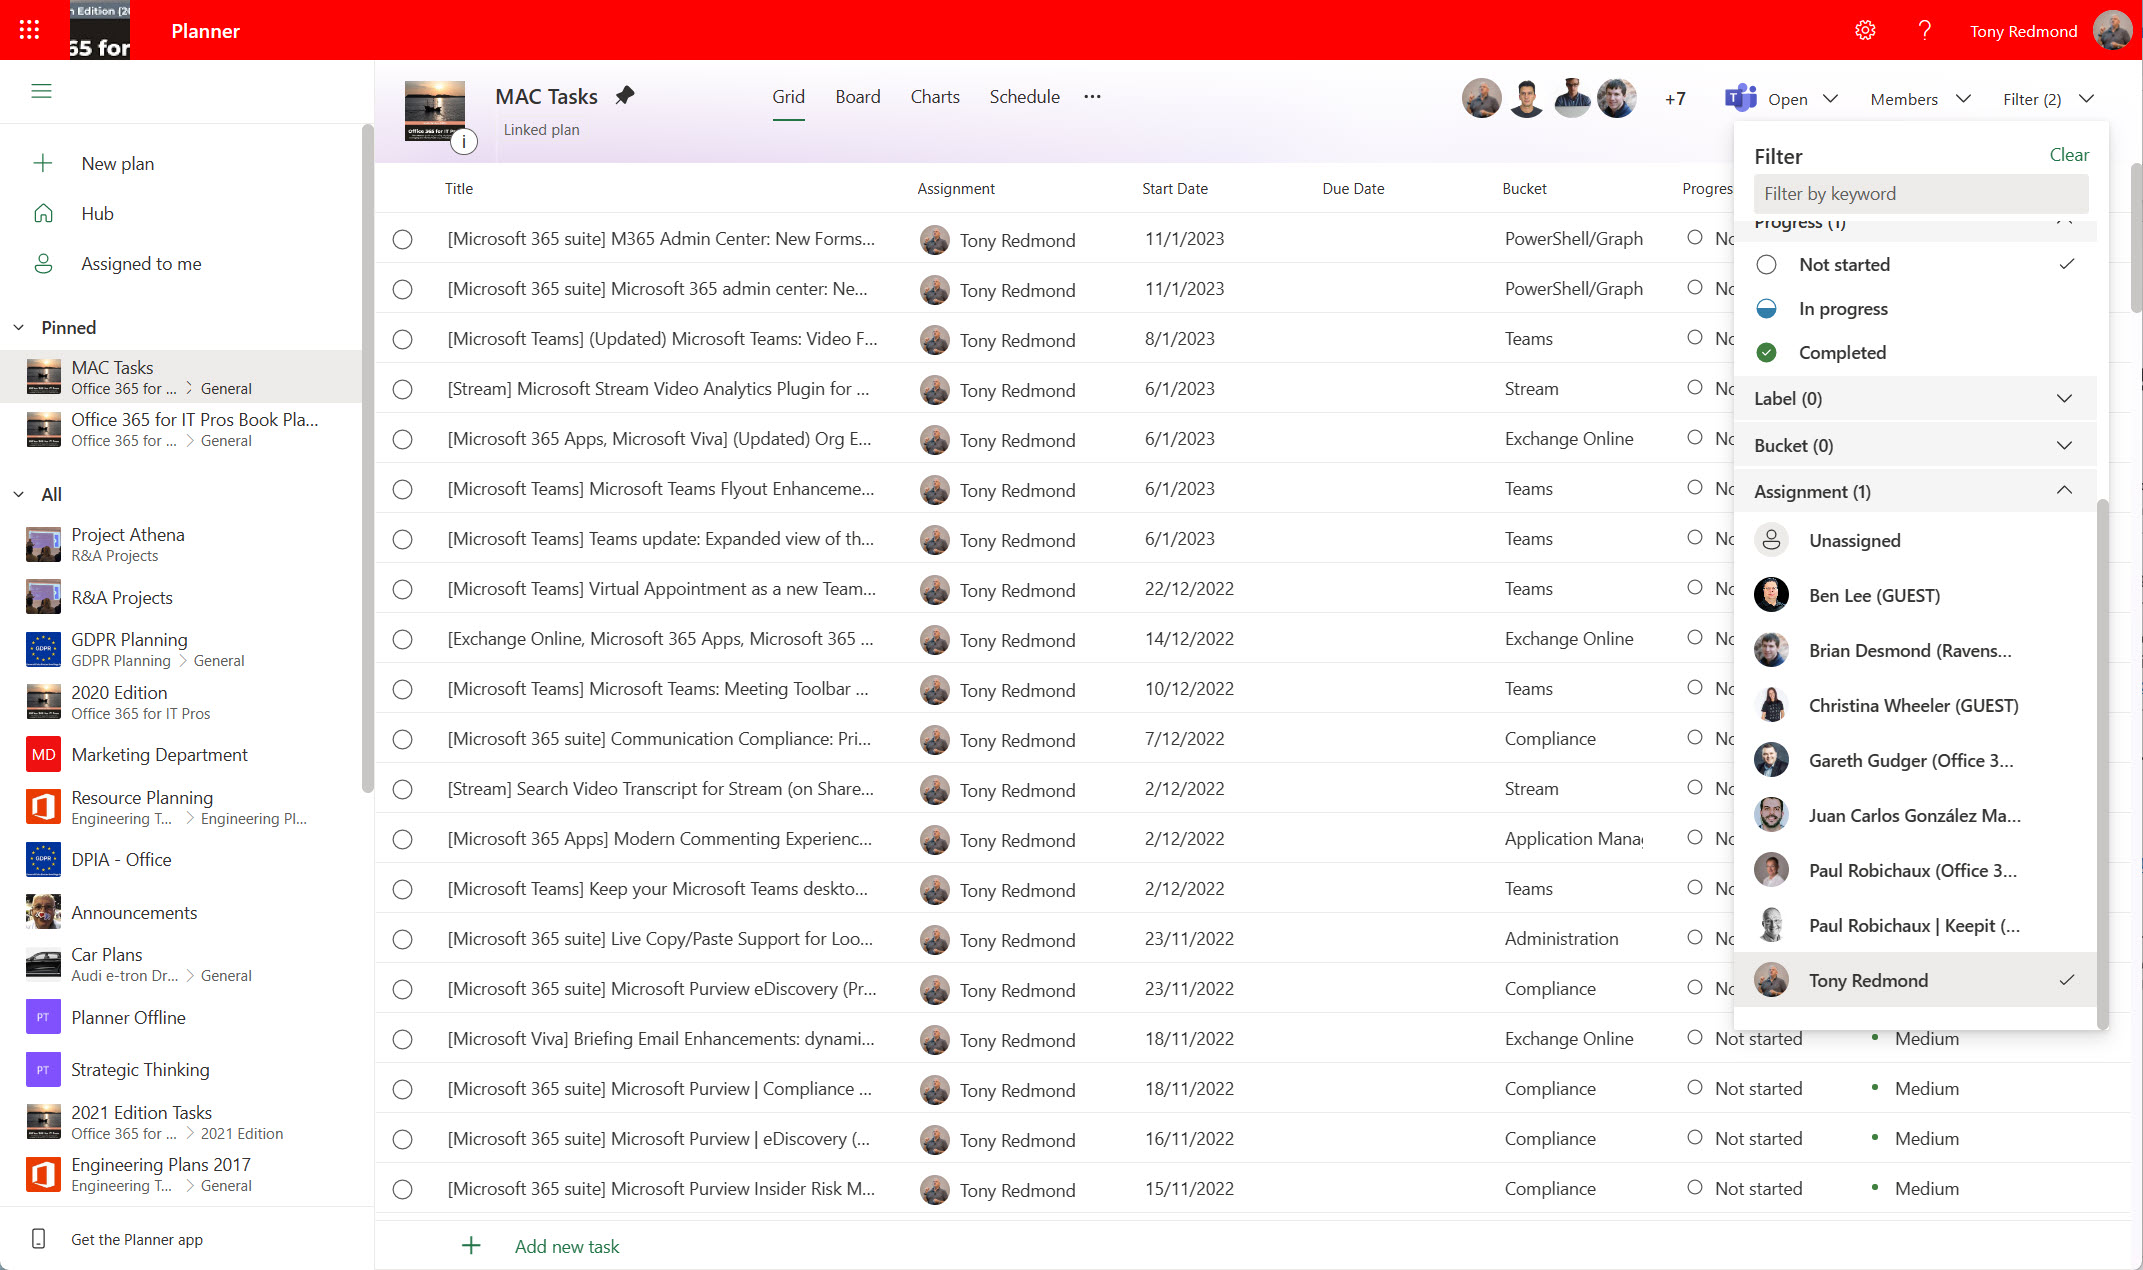Toggle the In progress filter option
Viewport: 2143px width, 1270px height.
1843,309
